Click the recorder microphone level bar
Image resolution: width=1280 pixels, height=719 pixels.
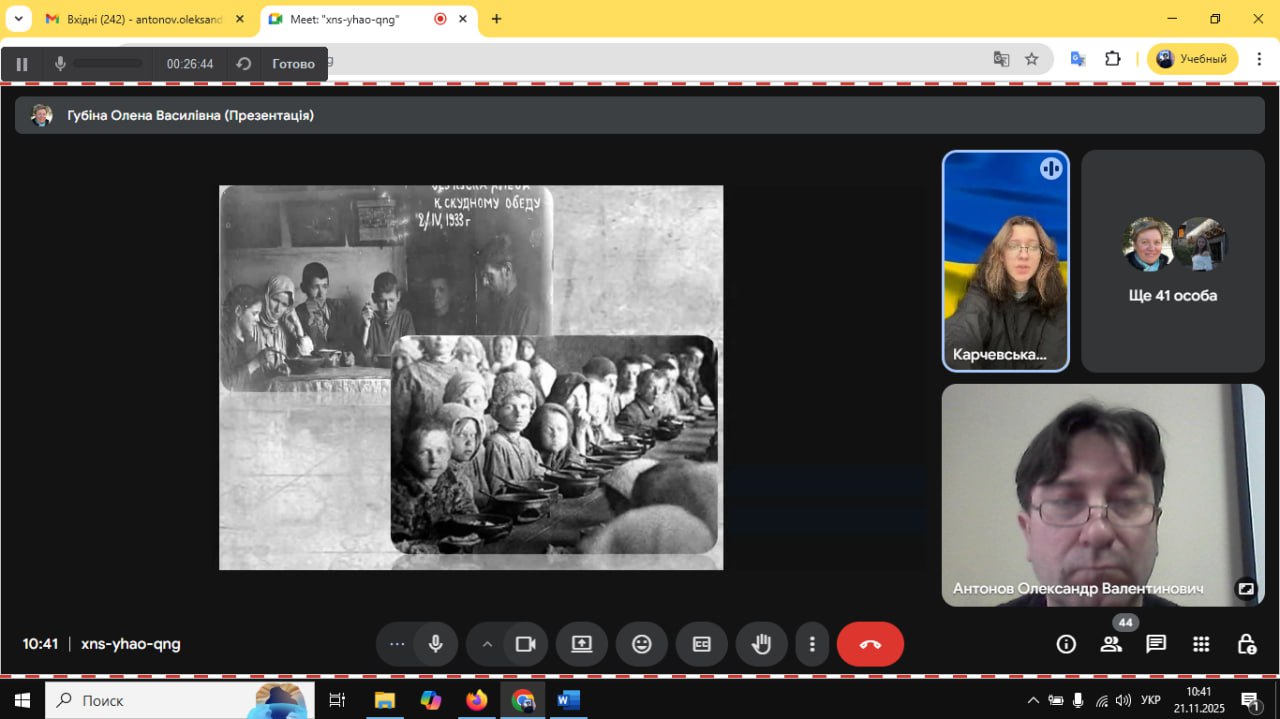[108, 64]
